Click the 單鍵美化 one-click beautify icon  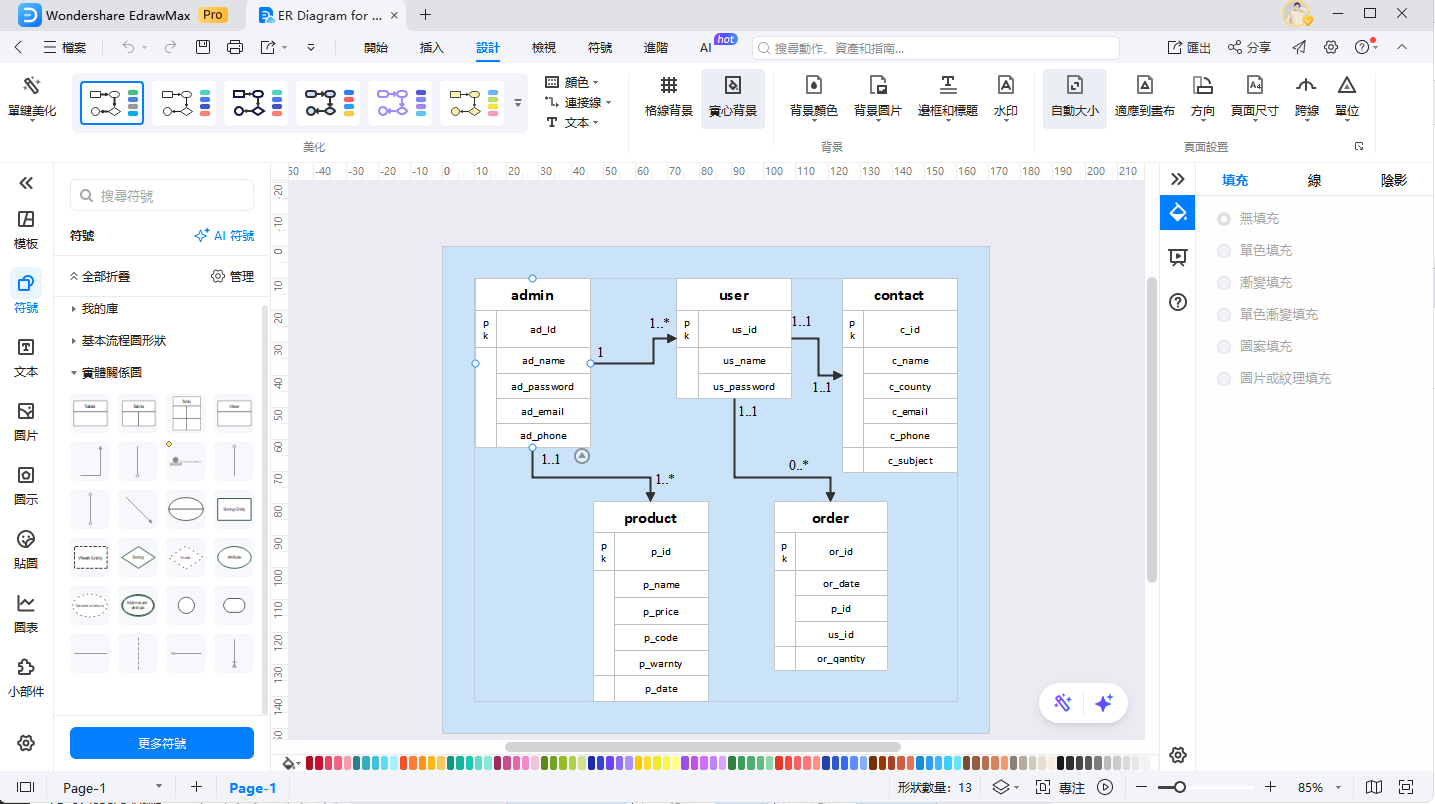point(32,87)
